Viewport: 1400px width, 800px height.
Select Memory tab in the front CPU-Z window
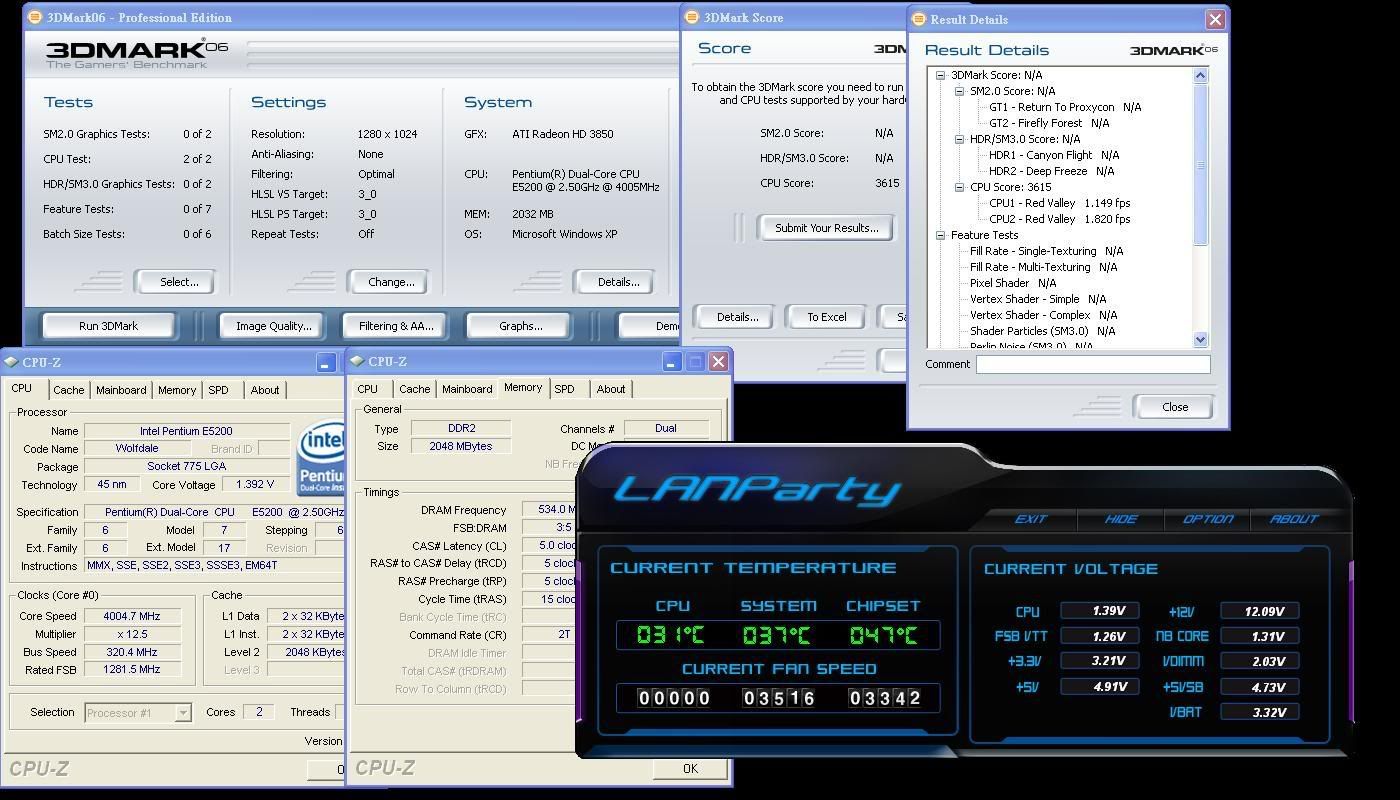tap(523, 387)
